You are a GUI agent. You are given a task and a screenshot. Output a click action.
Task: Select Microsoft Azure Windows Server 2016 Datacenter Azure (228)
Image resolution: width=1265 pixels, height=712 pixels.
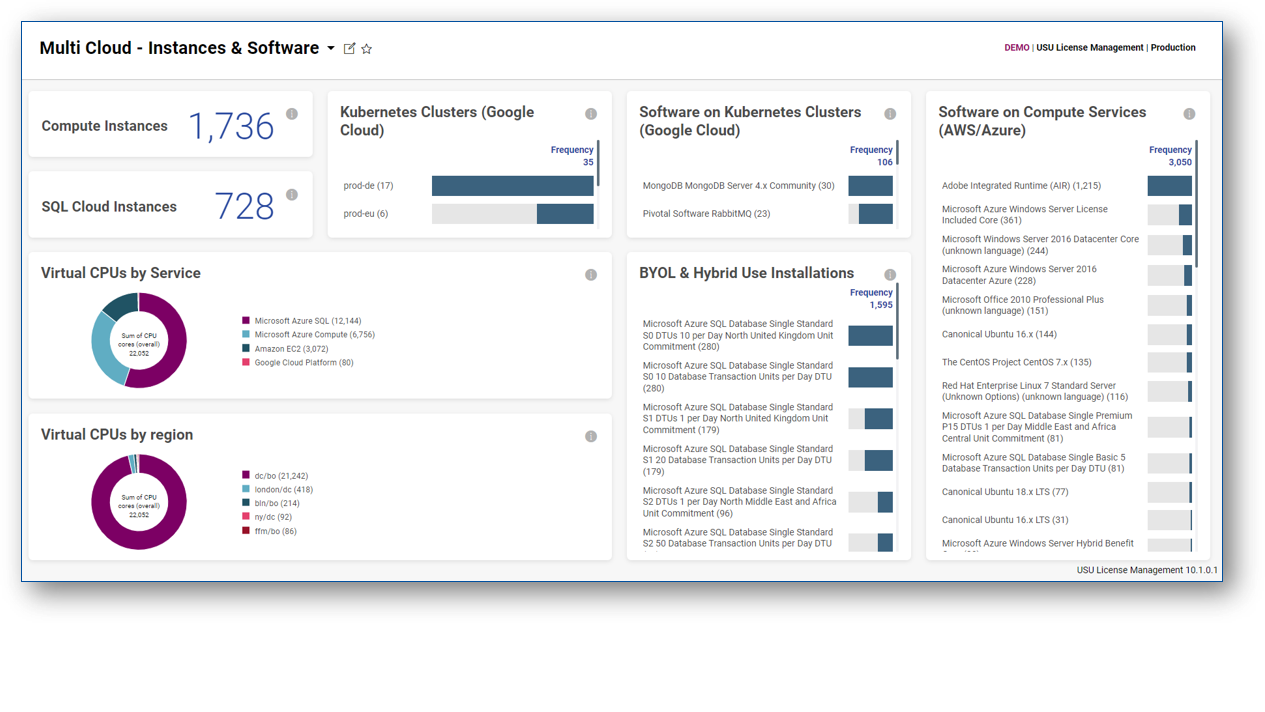click(1066, 275)
